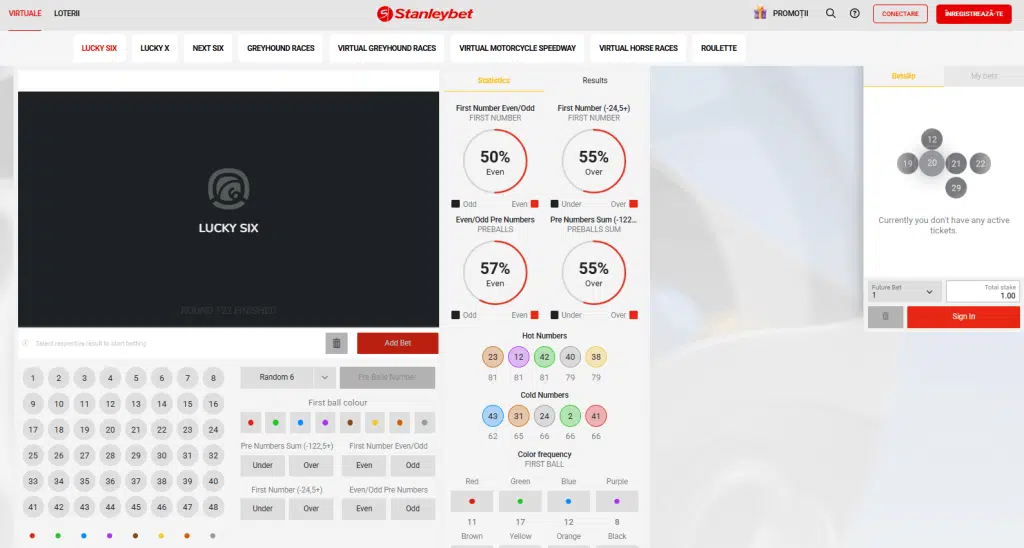The height and width of the screenshot is (548, 1024).
Task: Click the Promoții gift icon
Action: [760, 13]
